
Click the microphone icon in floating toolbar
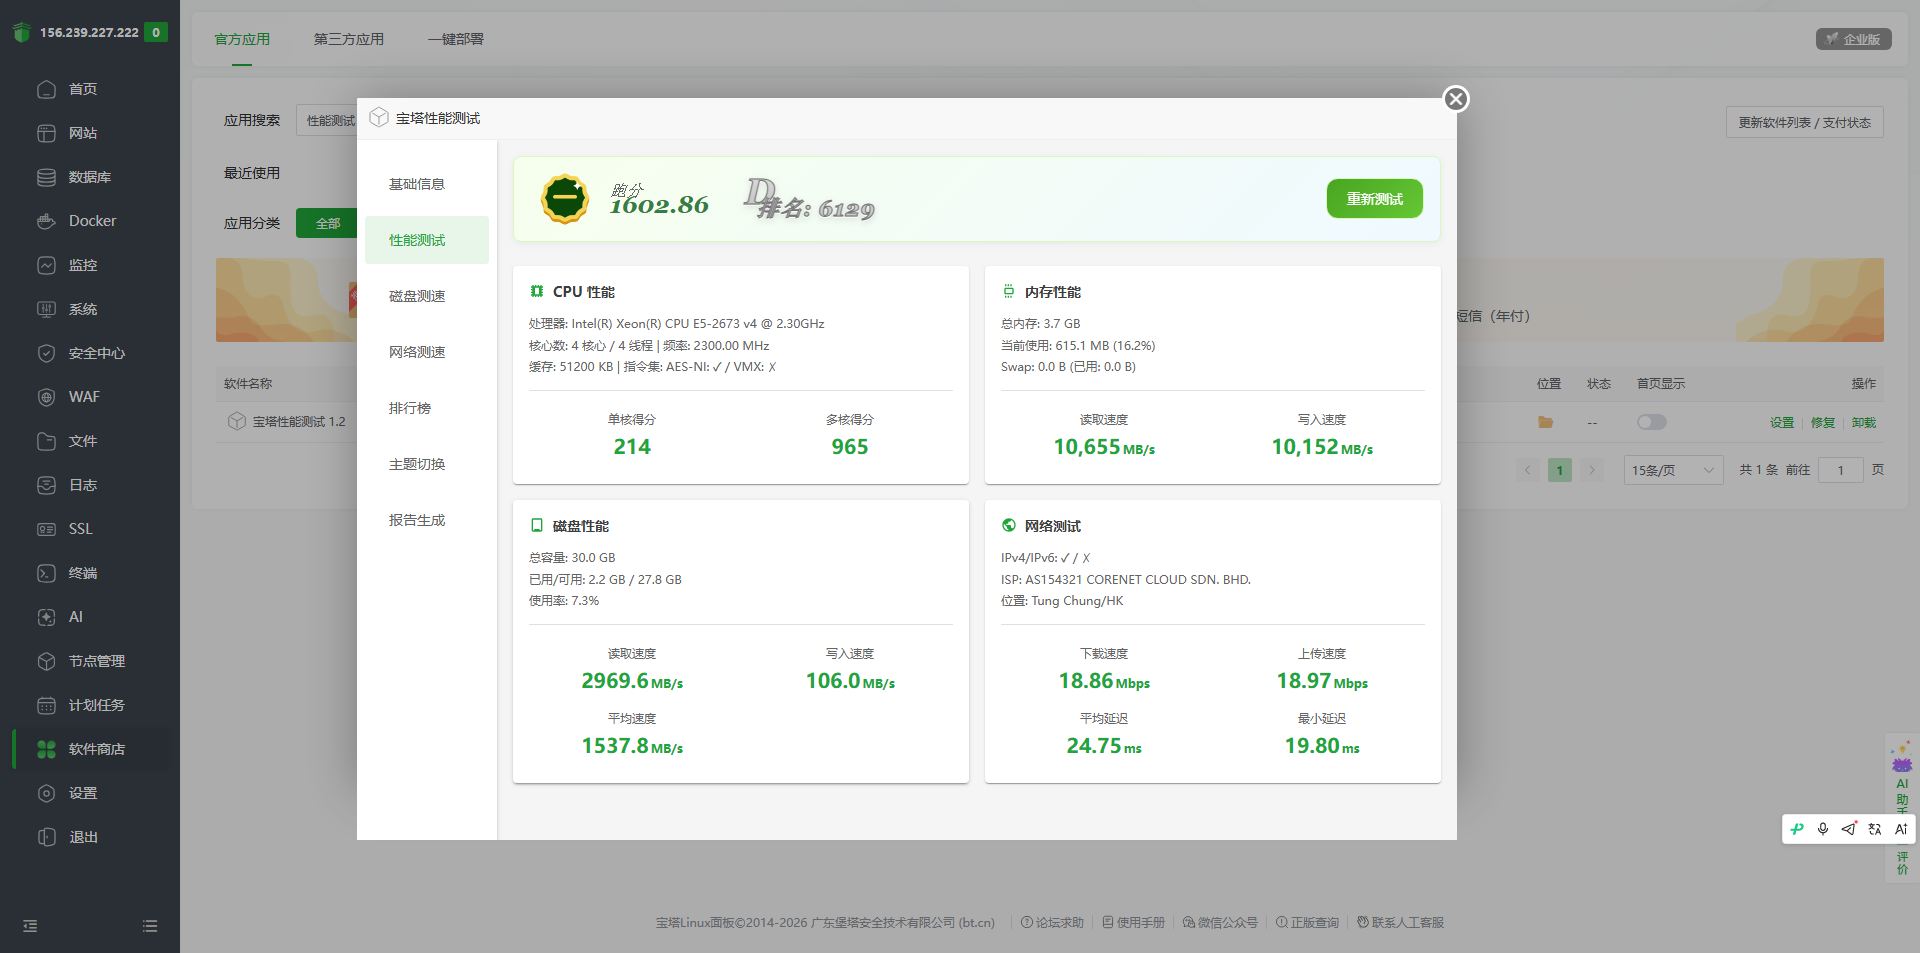pyautogui.click(x=1823, y=829)
